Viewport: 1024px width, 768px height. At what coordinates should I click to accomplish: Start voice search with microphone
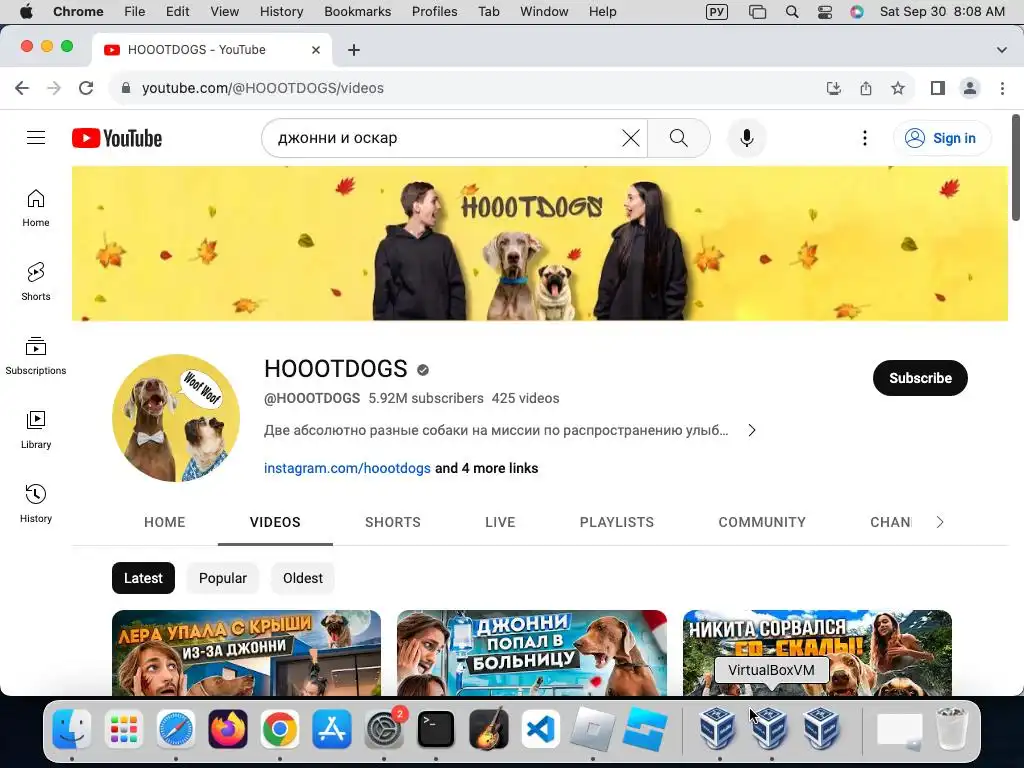tap(746, 138)
